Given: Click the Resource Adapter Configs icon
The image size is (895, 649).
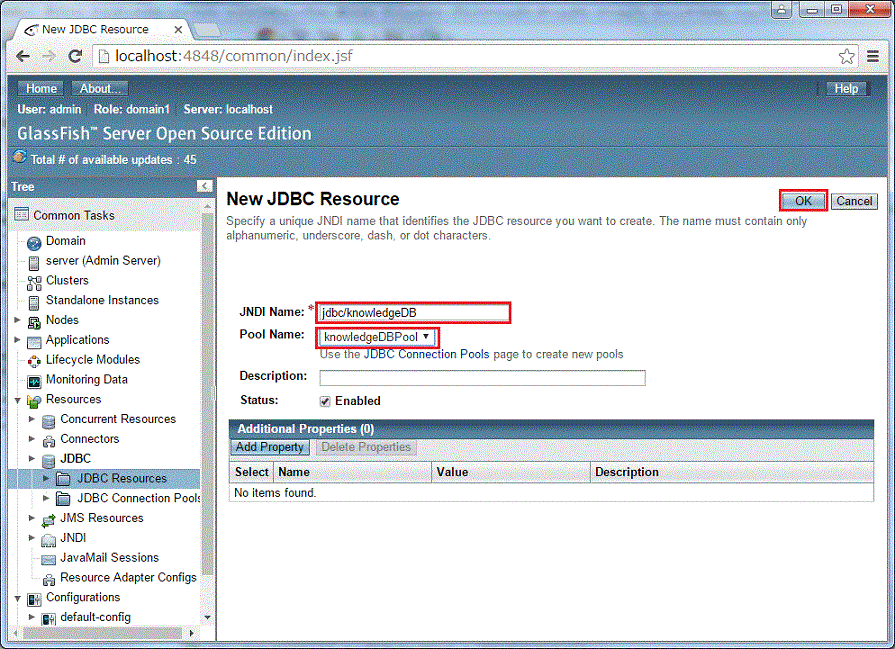Looking at the screenshot, I should [x=49, y=579].
